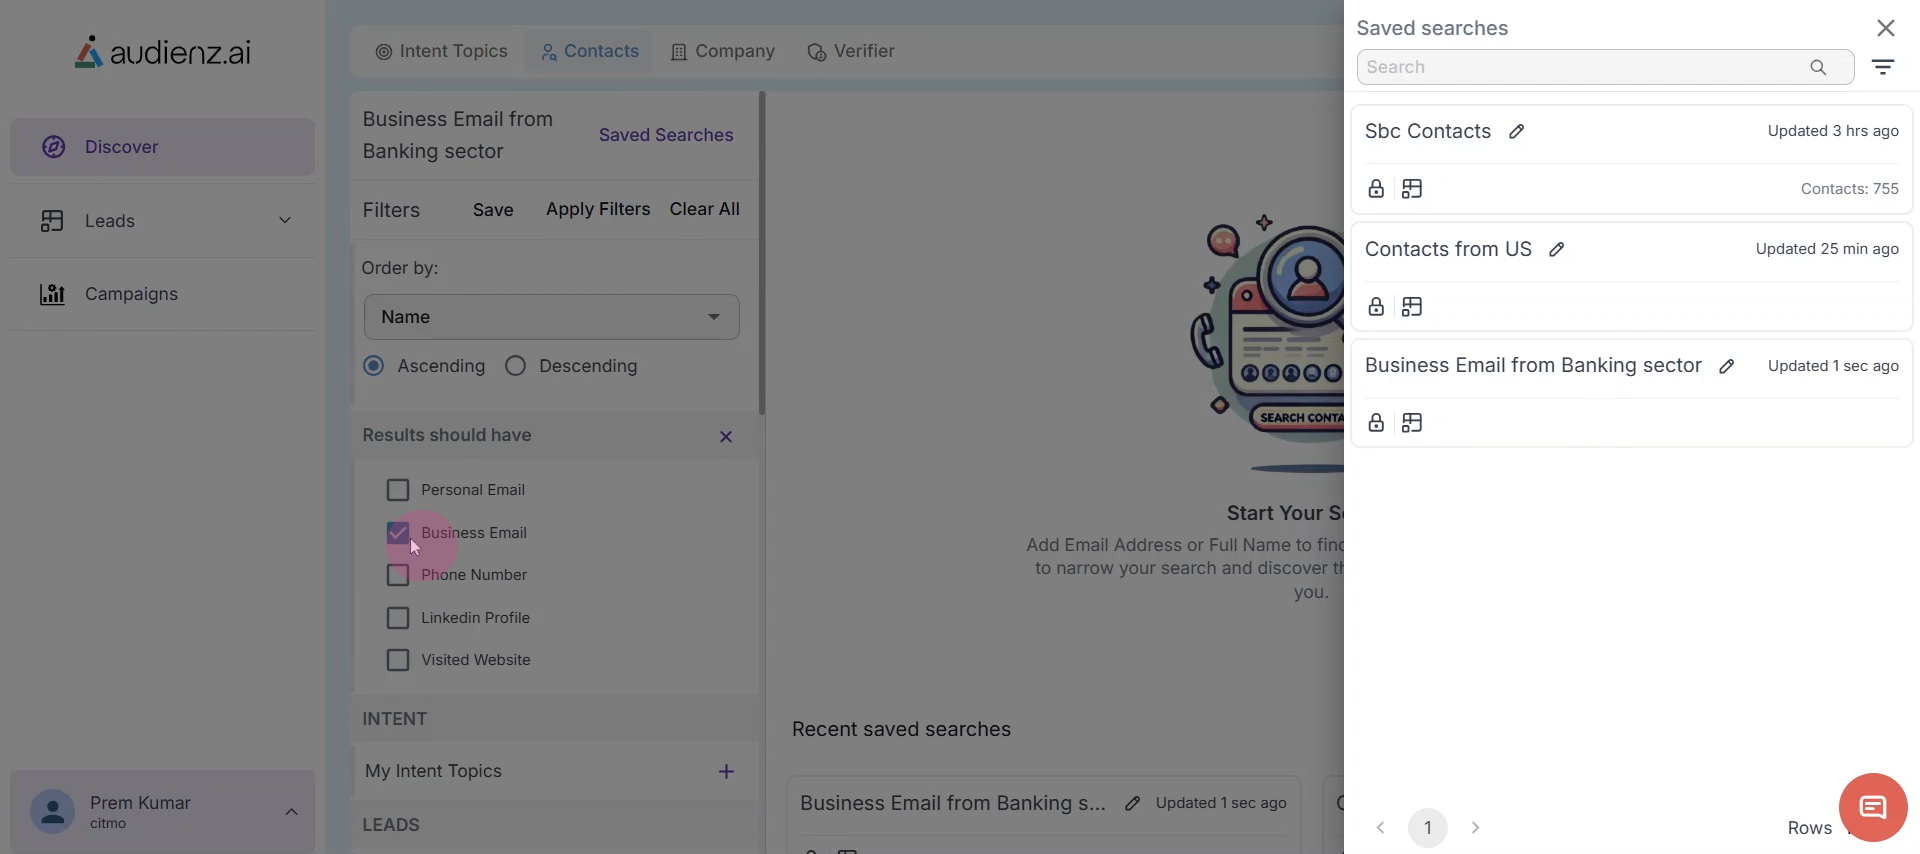Open the Order by Name dropdown
The image size is (1920, 854).
551,317
